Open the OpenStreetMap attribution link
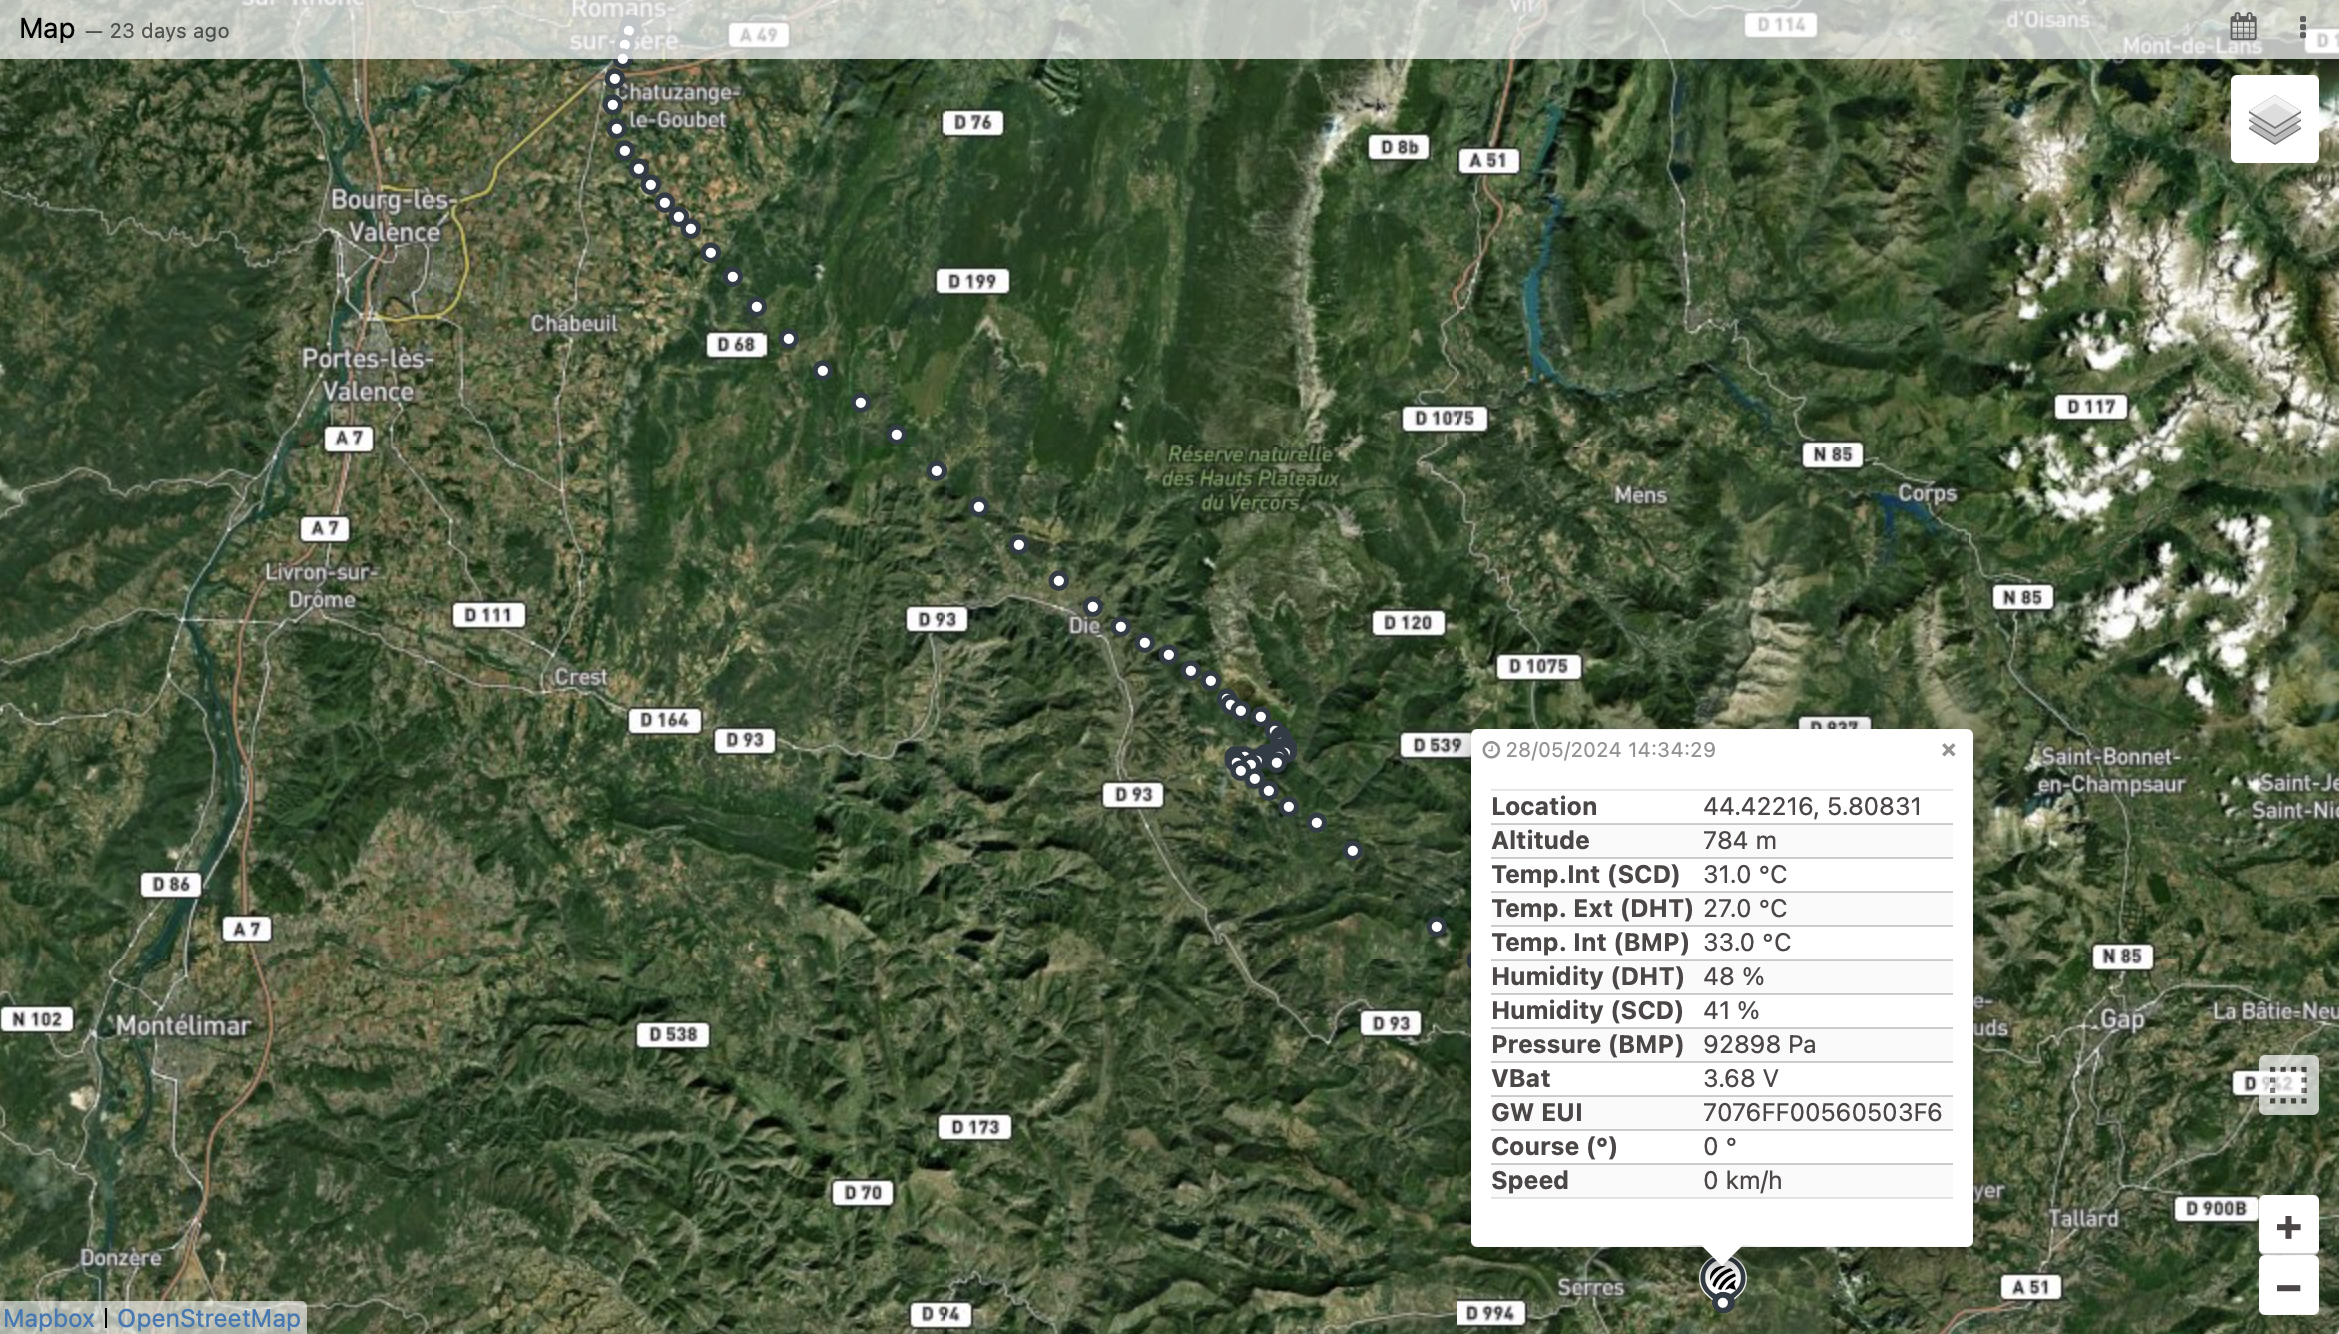This screenshot has width=2339, height=1334. coord(208,1318)
